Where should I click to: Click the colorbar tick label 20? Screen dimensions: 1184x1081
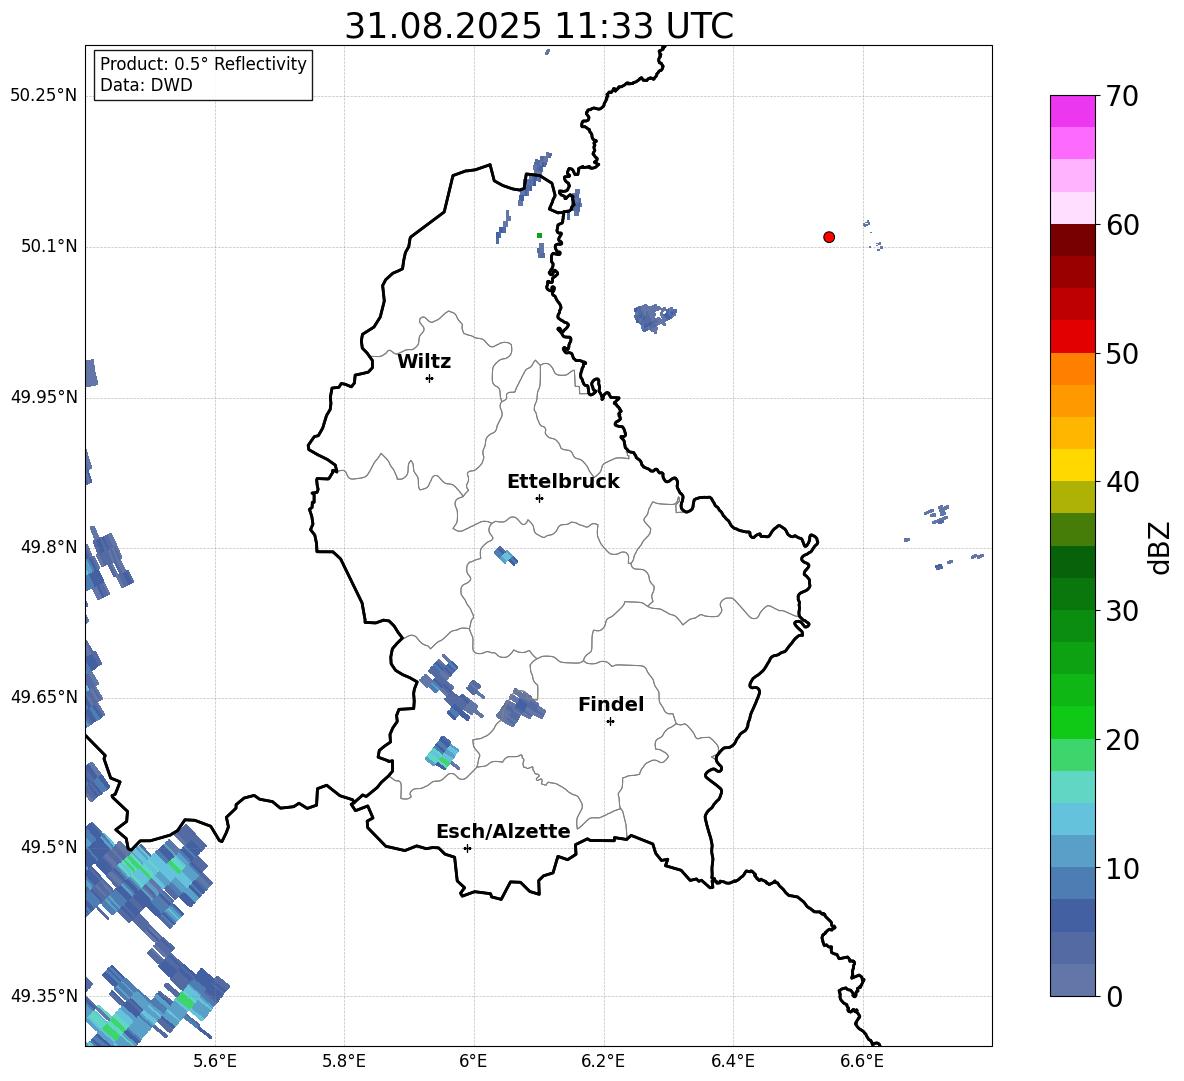(1122, 740)
